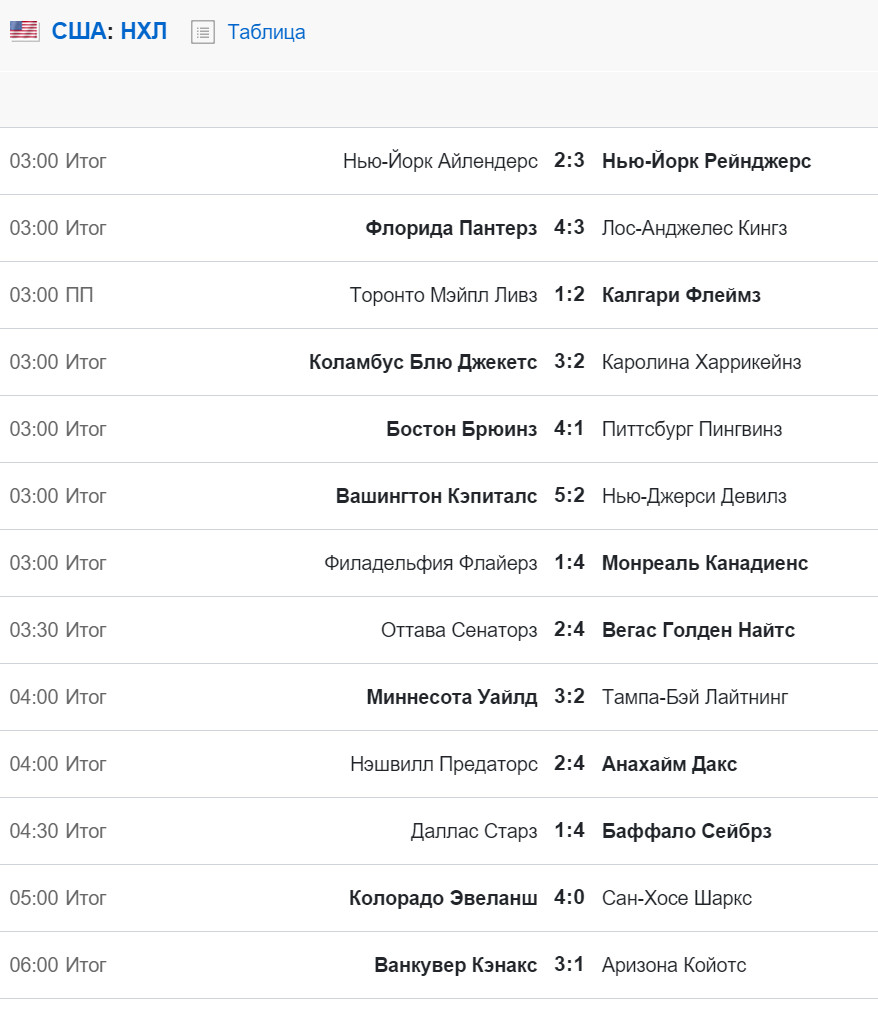This screenshot has height=1032, width=878.
Task: Open the 2:3 score of the Айлендерс–Рейнджерс game
Action: 569,160
